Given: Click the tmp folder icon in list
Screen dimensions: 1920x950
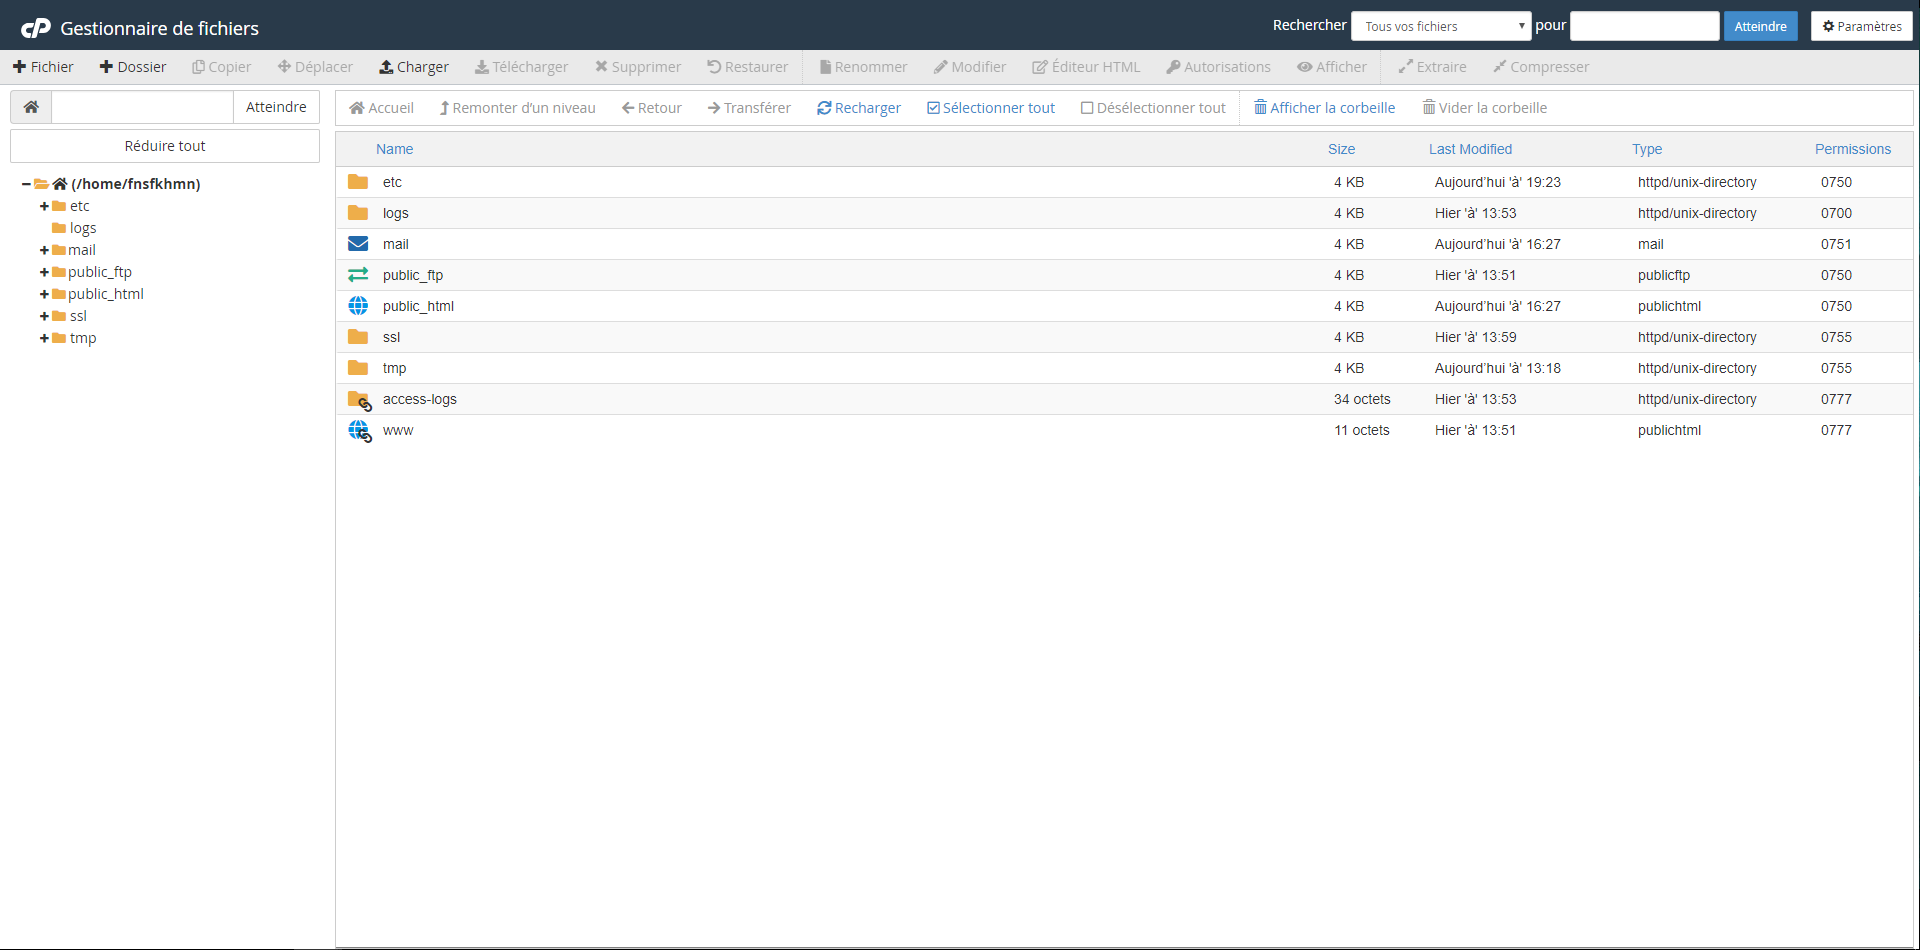Looking at the screenshot, I should pos(358,368).
